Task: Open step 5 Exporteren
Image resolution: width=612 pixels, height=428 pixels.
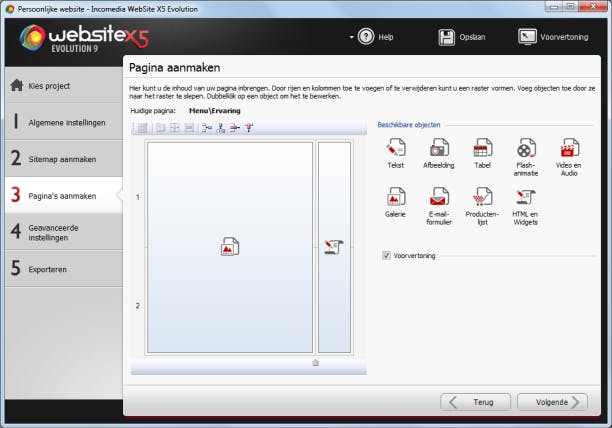Action: point(64,269)
